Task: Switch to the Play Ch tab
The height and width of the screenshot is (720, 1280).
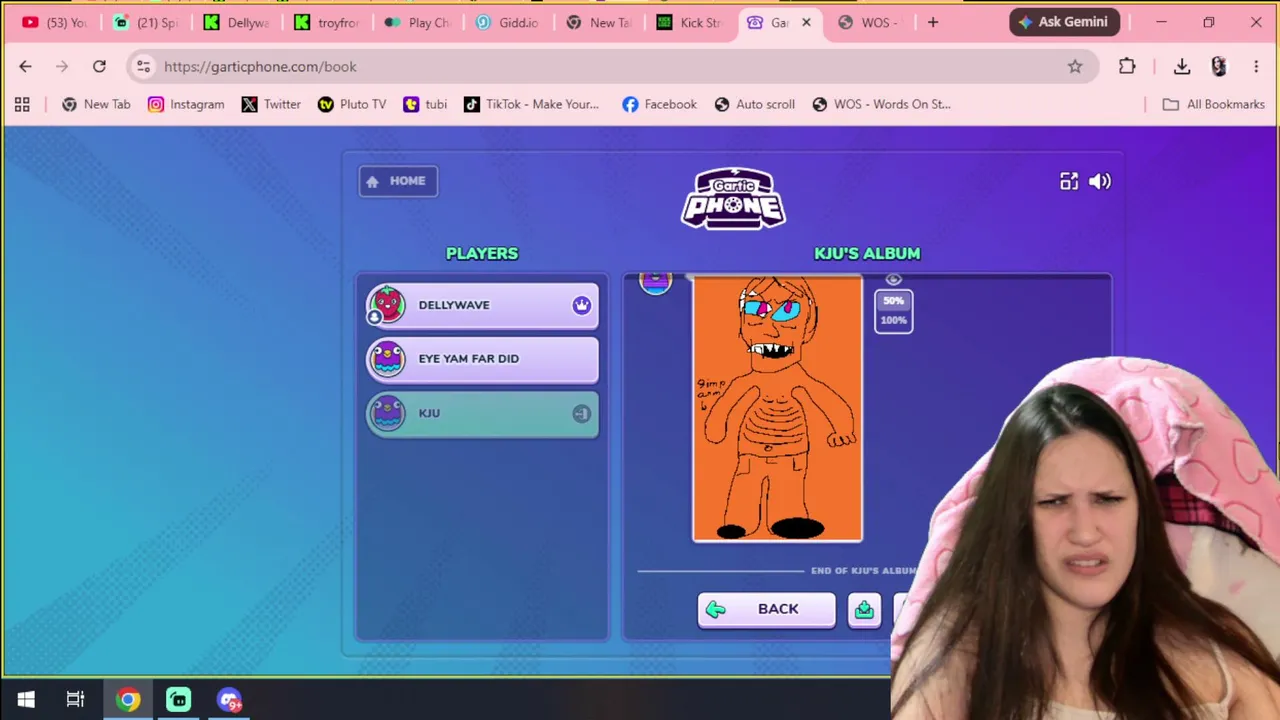Action: [x=418, y=23]
